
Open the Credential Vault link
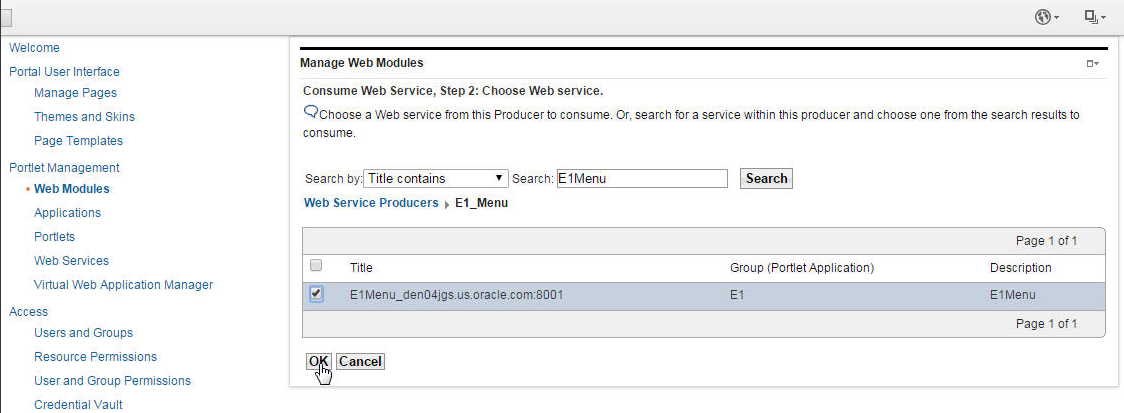(x=78, y=405)
